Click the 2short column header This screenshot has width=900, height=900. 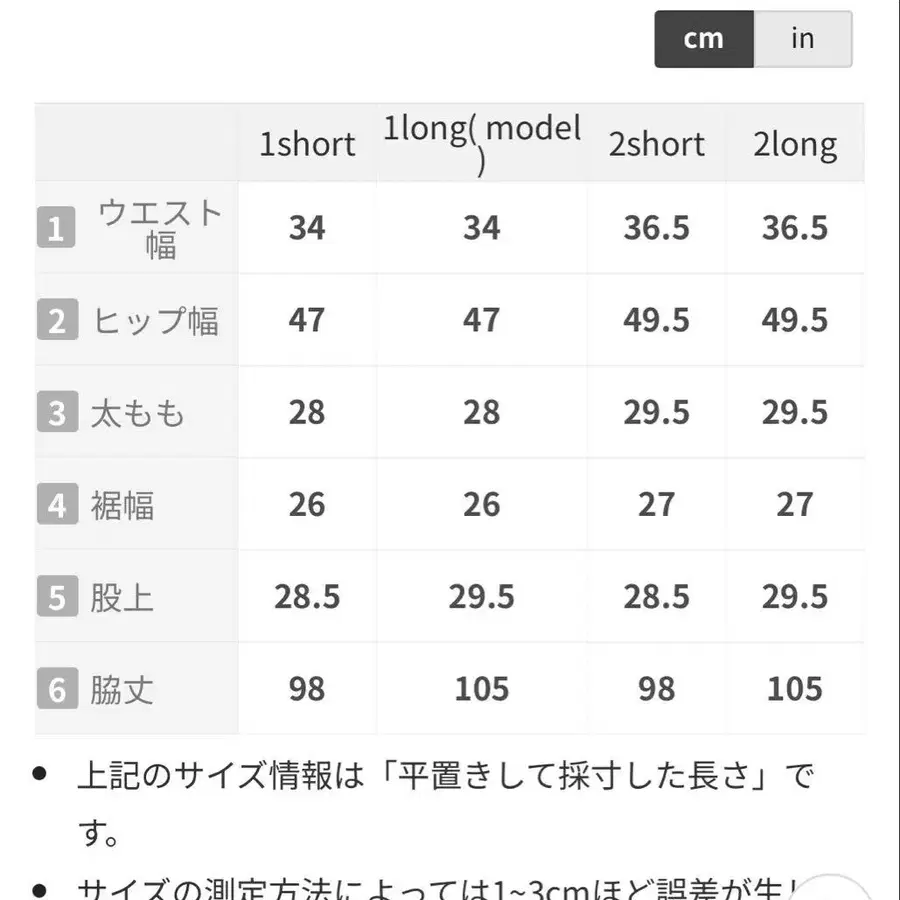coord(657,144)
